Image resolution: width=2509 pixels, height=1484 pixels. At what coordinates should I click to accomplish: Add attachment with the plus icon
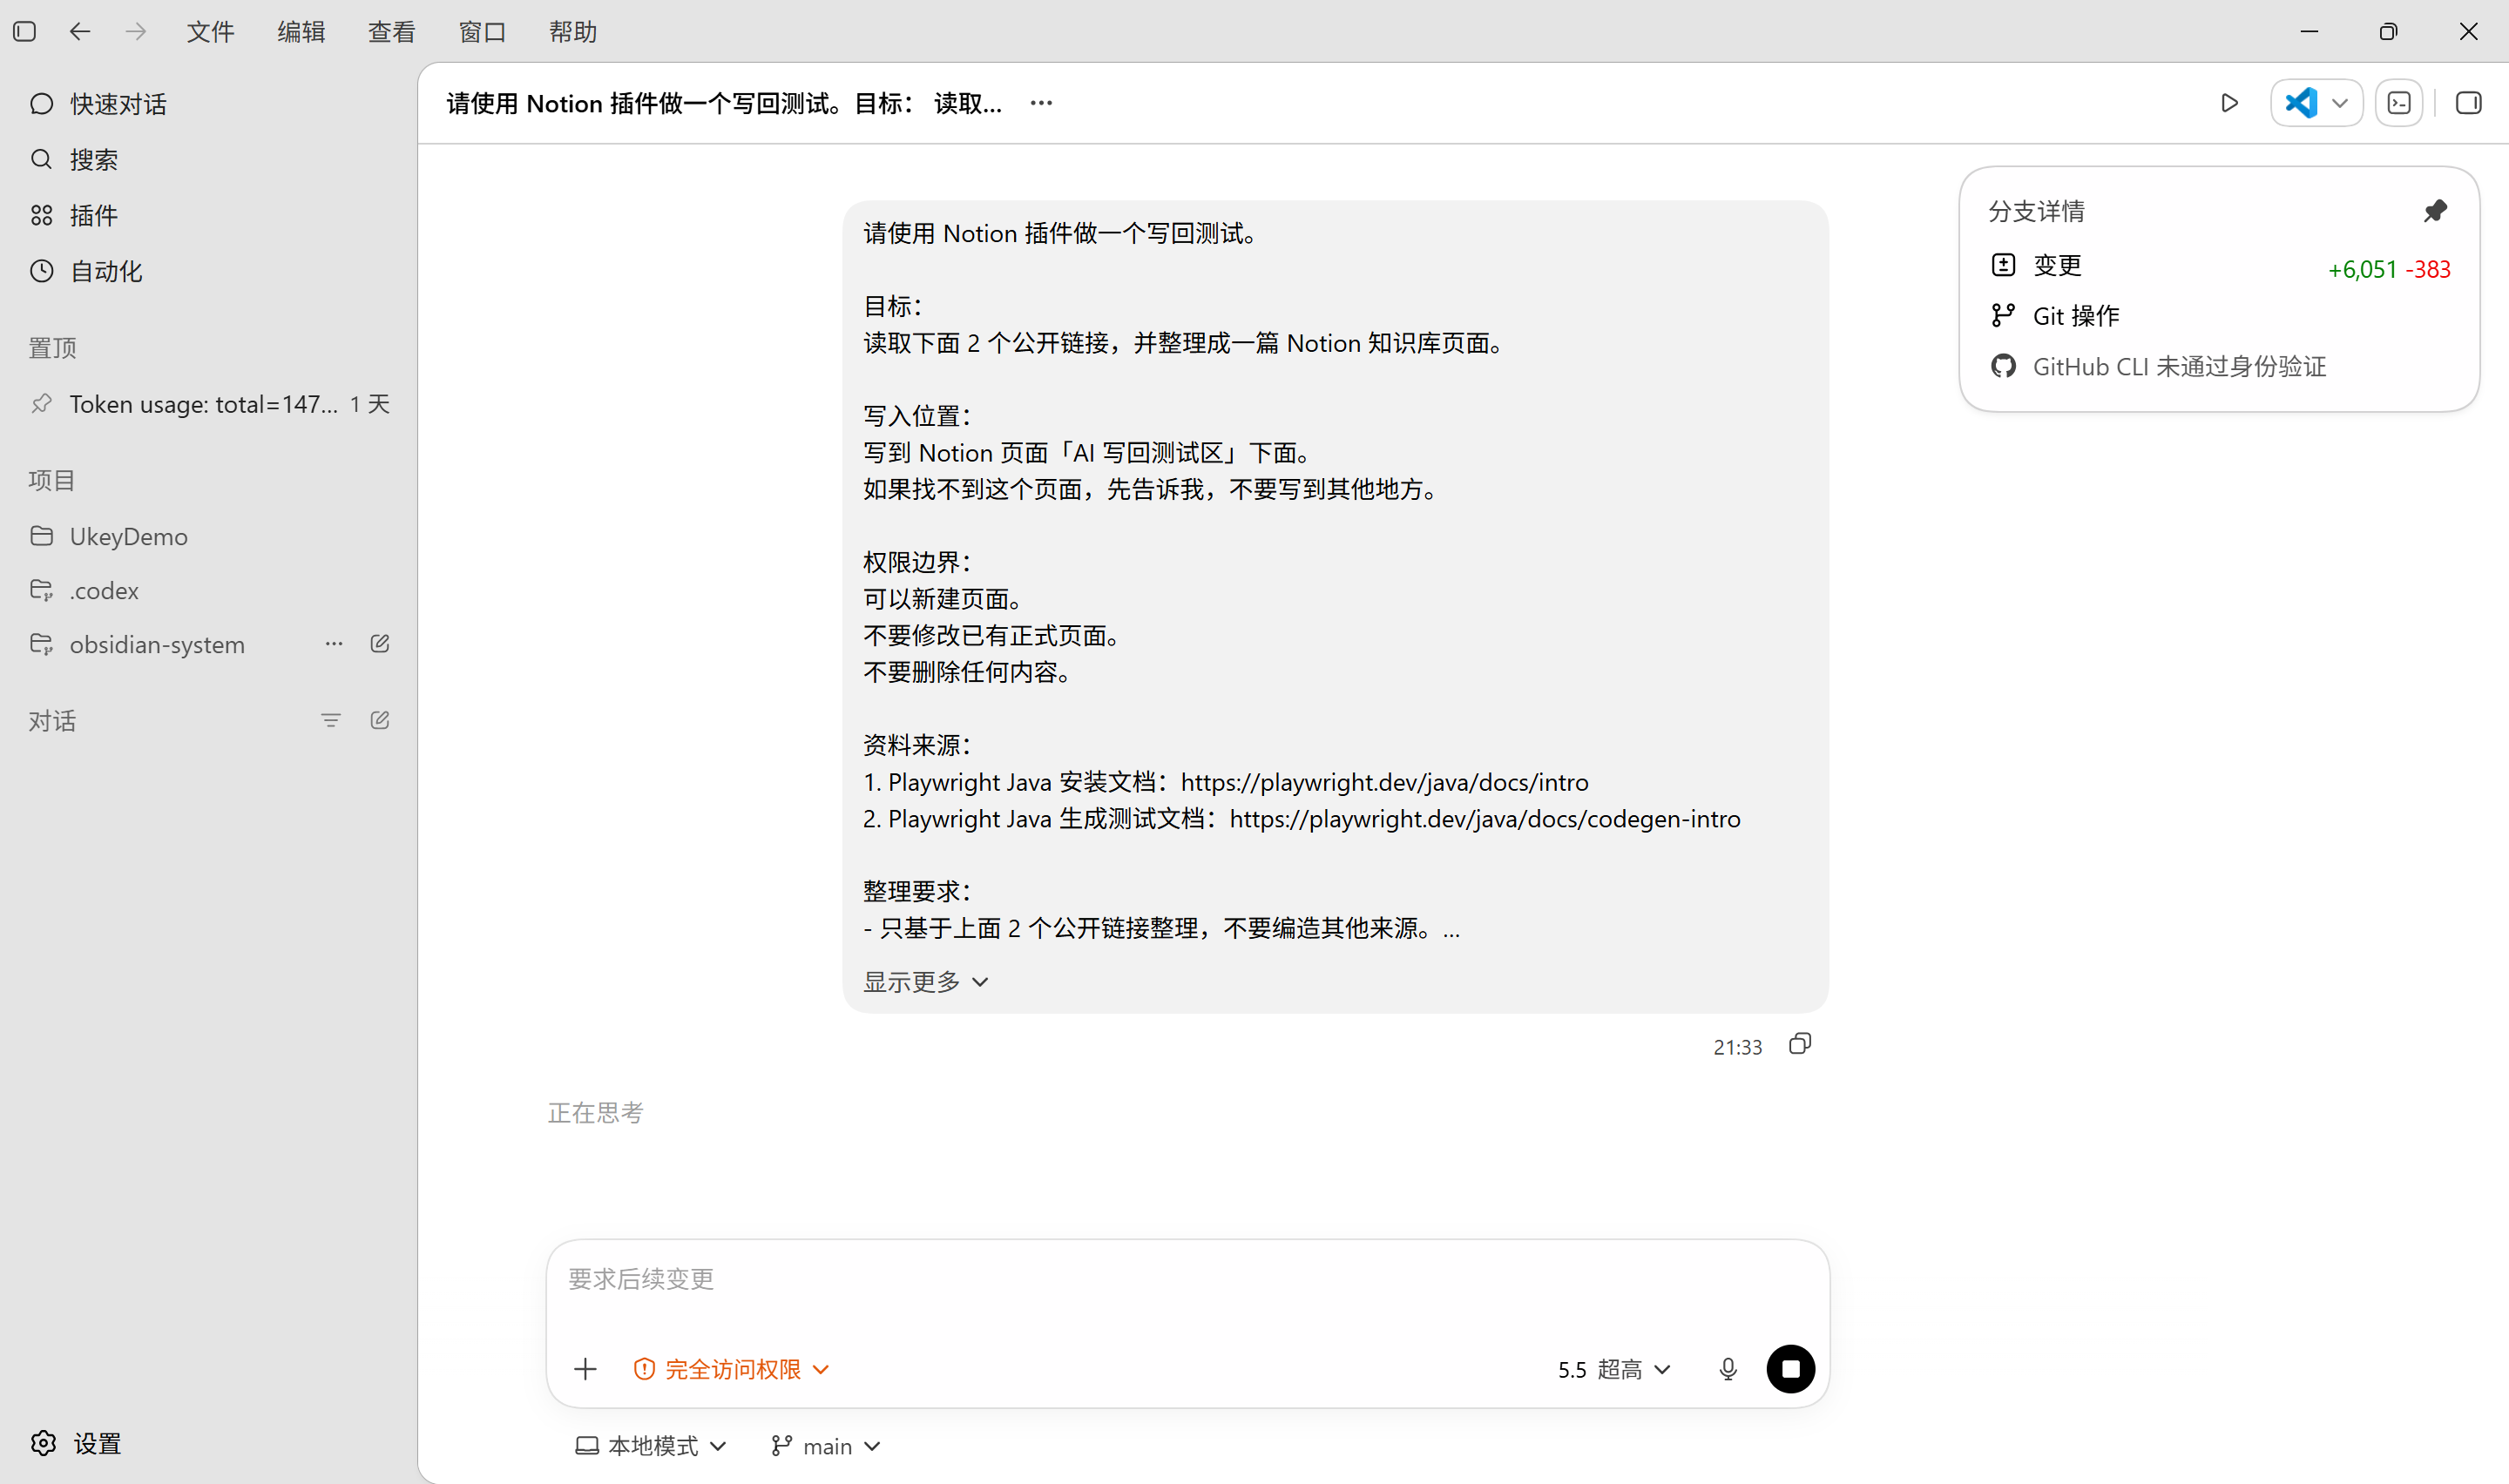[x=585, y=1369]
